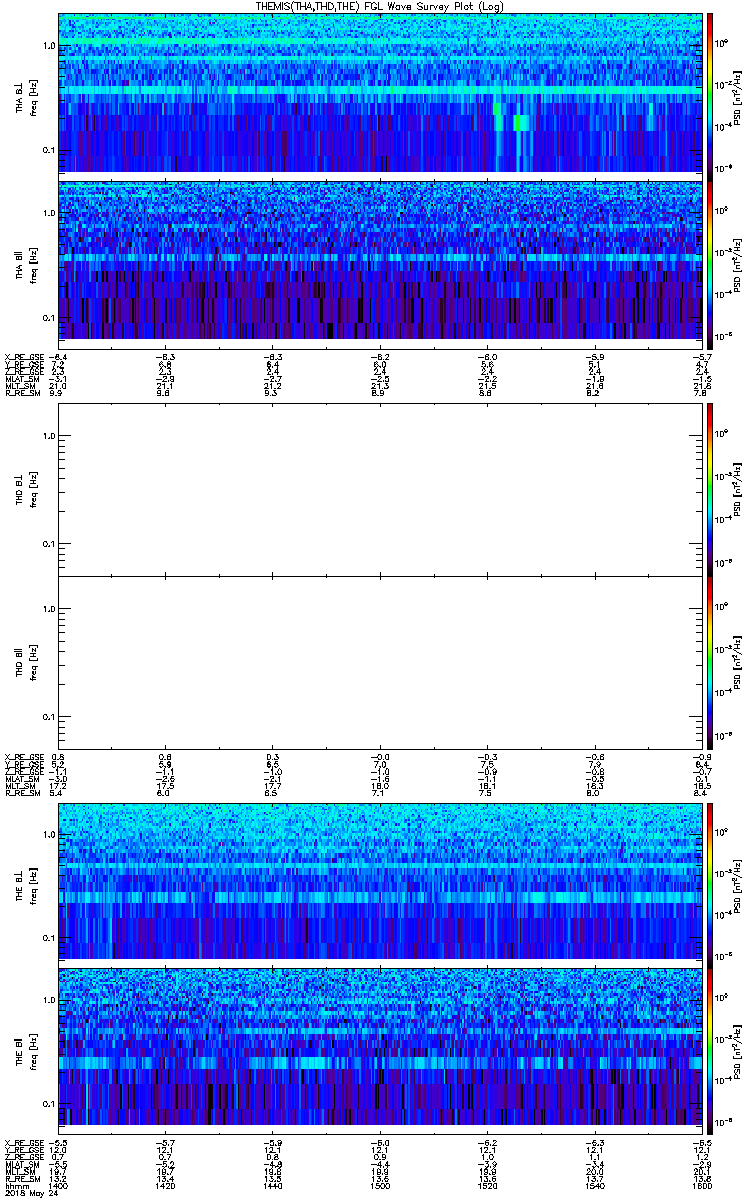Select the THE B-parallel color bar
The width and height of the screenshot is (750, 1200).
pyautogui.click(x=710, y=1048)
